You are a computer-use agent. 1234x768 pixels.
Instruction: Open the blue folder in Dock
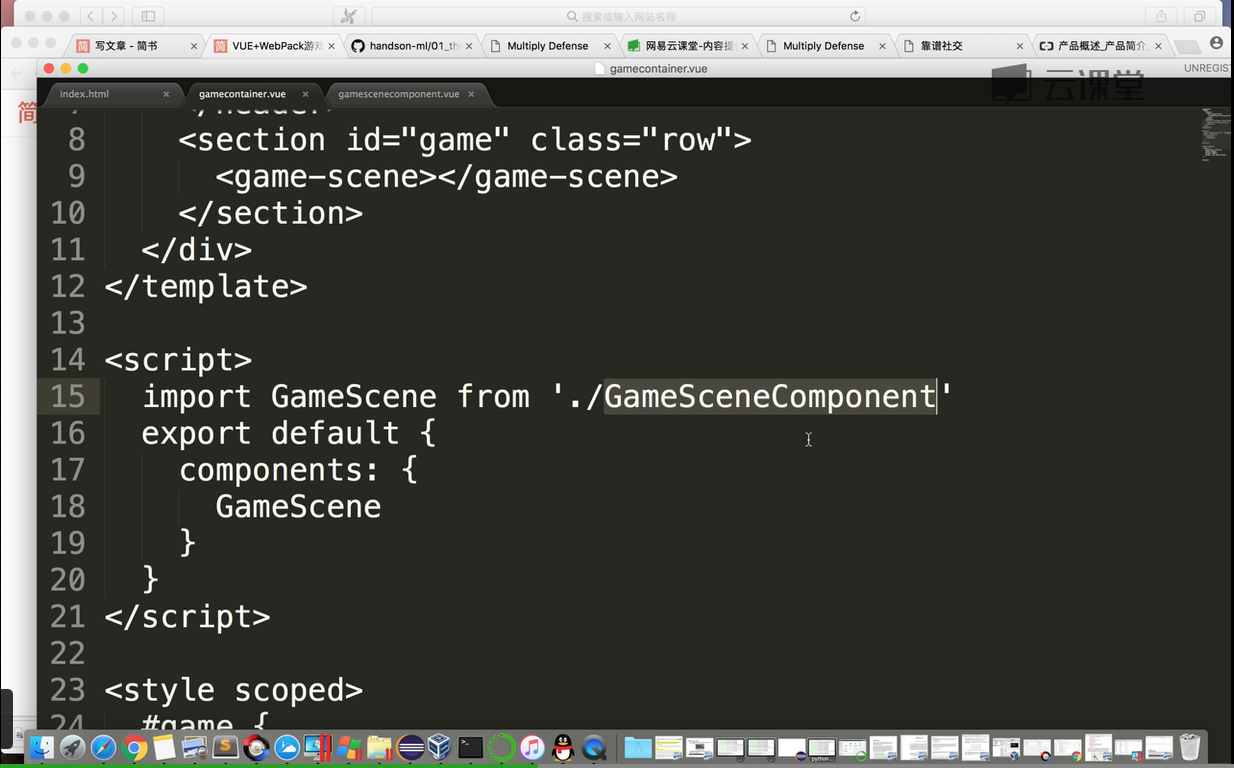(x=637, y=747)
